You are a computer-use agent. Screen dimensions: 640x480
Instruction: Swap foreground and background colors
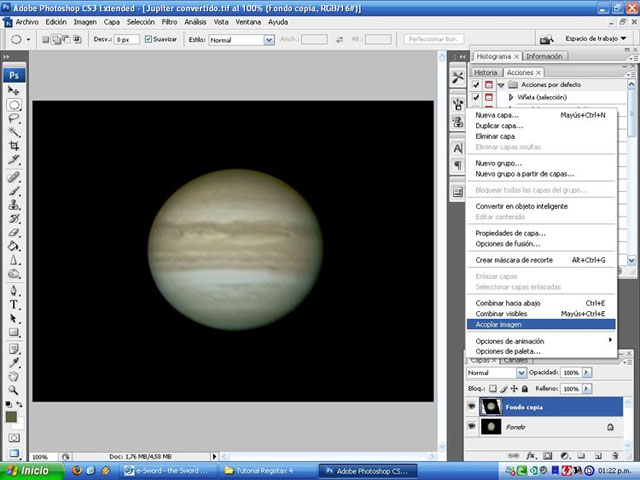click(x=19, y=404)
